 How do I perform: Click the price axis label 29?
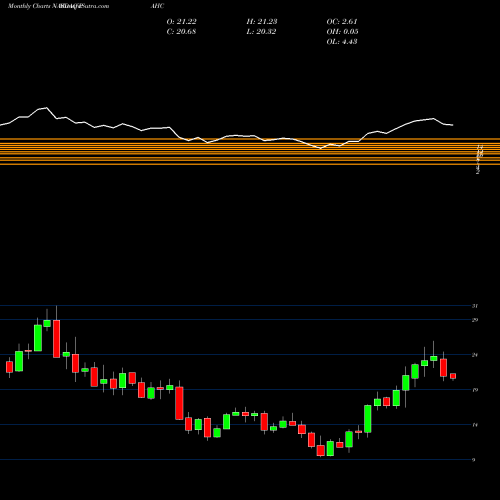(475, 320)
